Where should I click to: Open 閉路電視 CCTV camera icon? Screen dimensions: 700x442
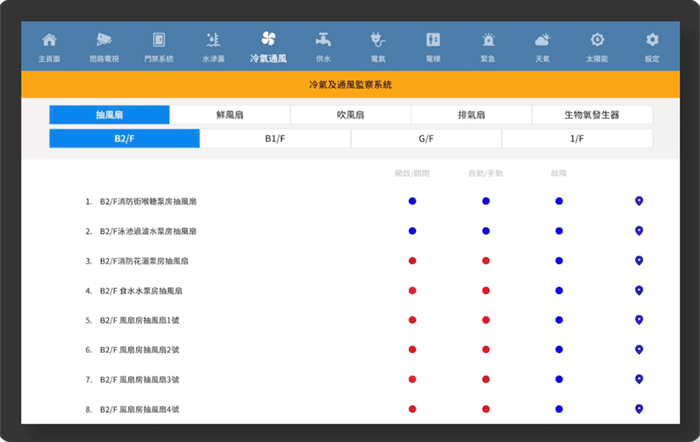click(x=104, y=41)
